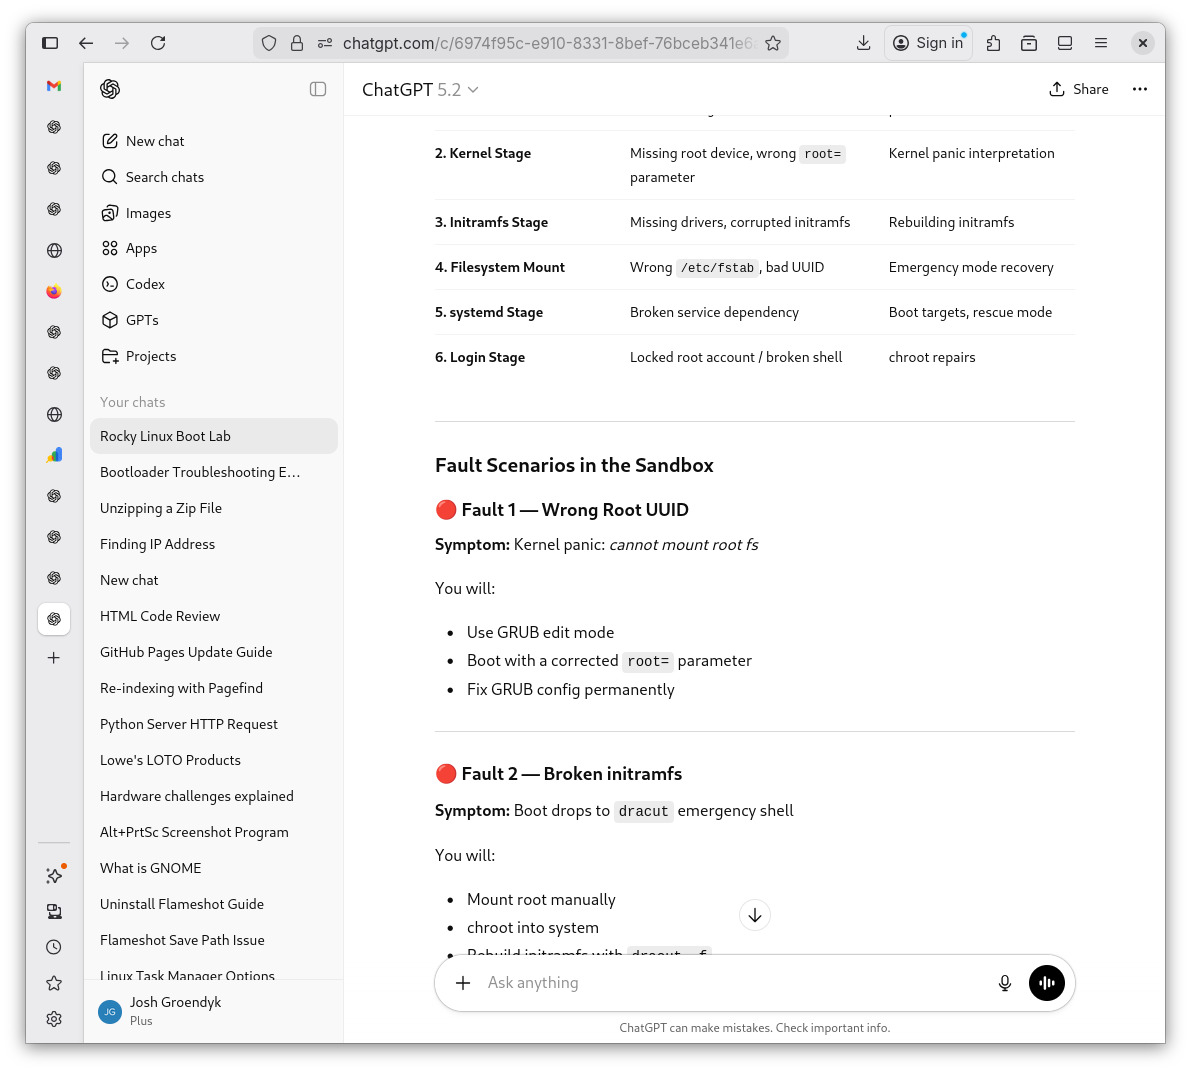Open the Codex menu item
Screen dimensions: 1191x1072
click(x=145, y=284)
